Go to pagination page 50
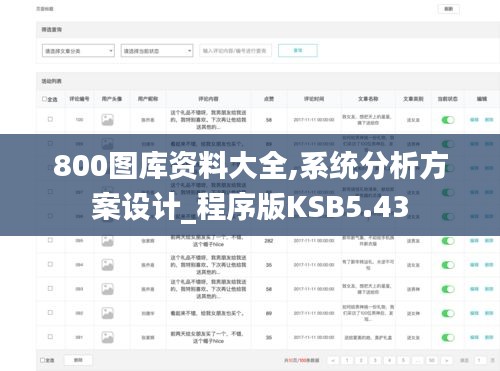The width and height of the screenshot is (500, 371). [432, 360]
